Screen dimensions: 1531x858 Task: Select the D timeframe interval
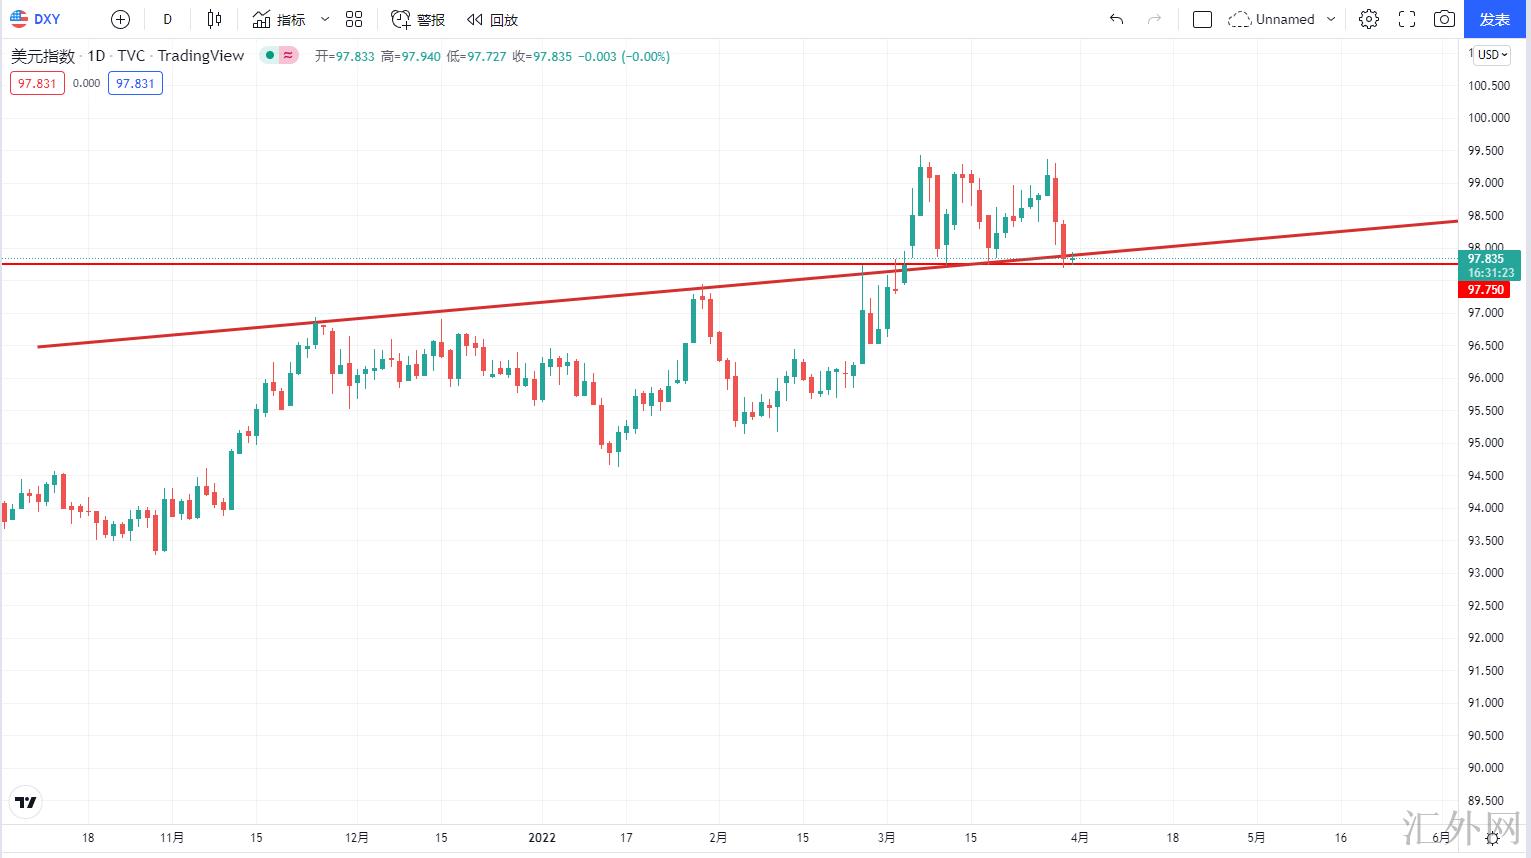(x=167, y=19)
